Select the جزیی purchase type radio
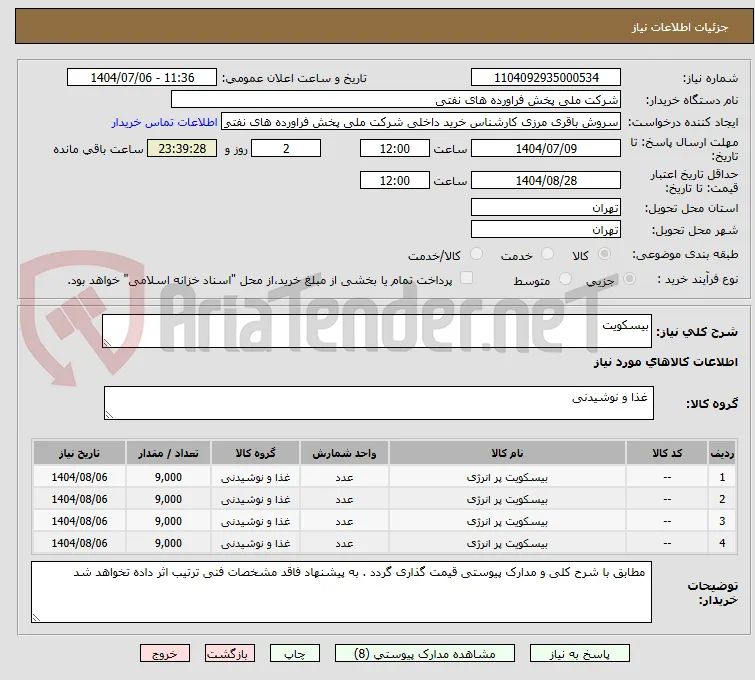The image size is (755, 680). [x=629, y=279]
